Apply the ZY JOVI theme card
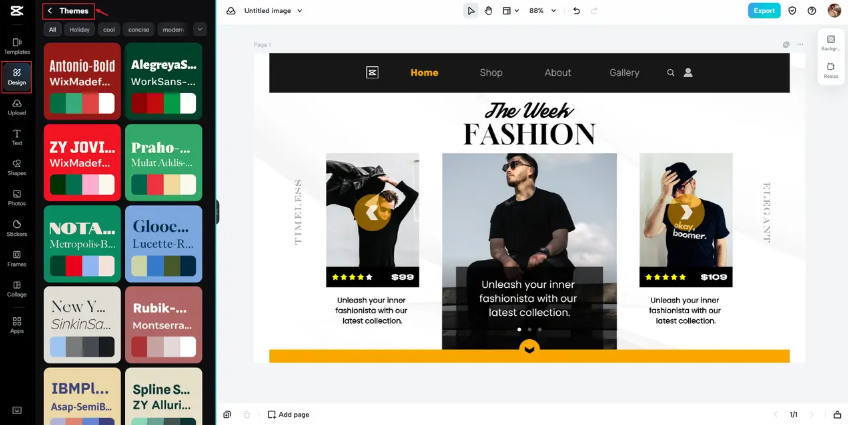The width and height of the screenshot is (848, 425). click(x=82, y=162)
